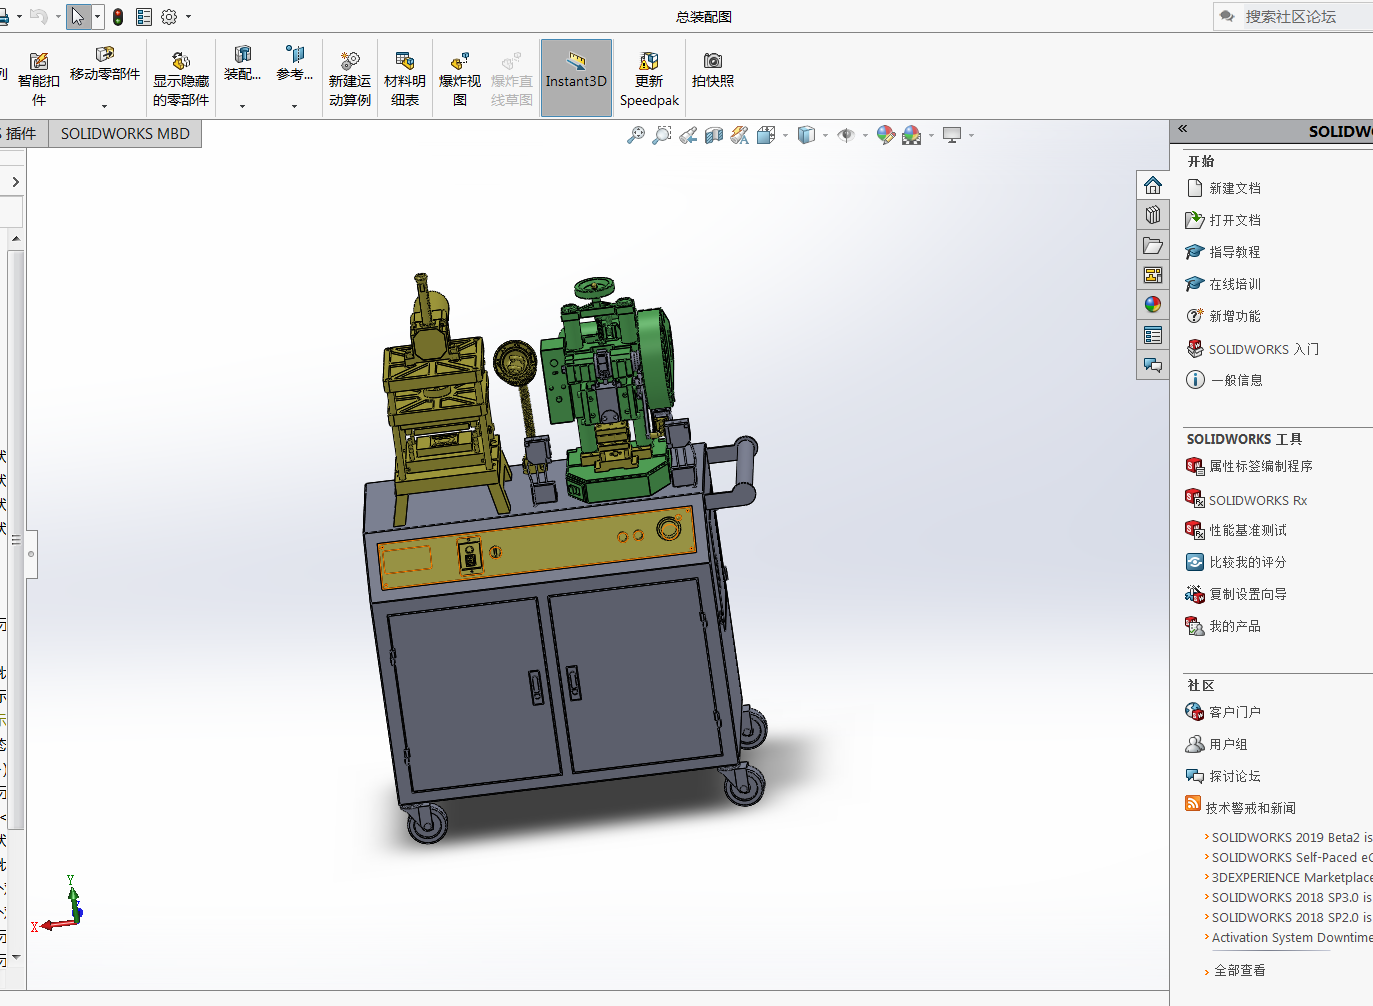Click the 搜索社区论坛 search field

1300,17
